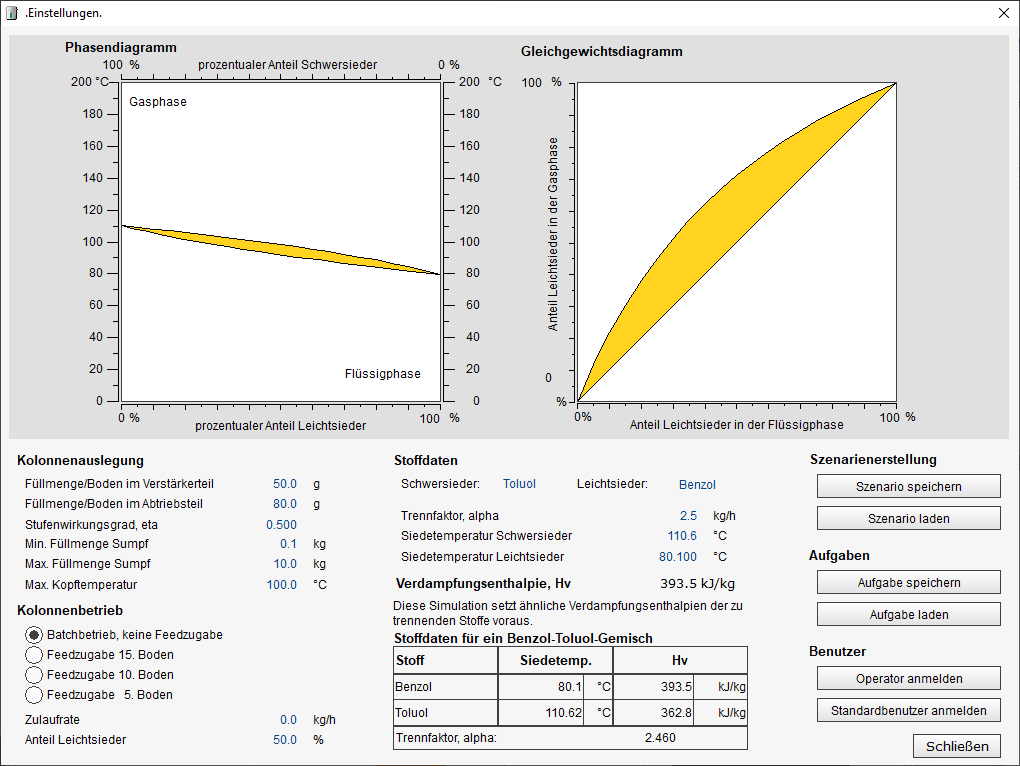Edit Zulaufrate value 0.0
This screenshot has width=1020, height=766.
coord(288,720)
